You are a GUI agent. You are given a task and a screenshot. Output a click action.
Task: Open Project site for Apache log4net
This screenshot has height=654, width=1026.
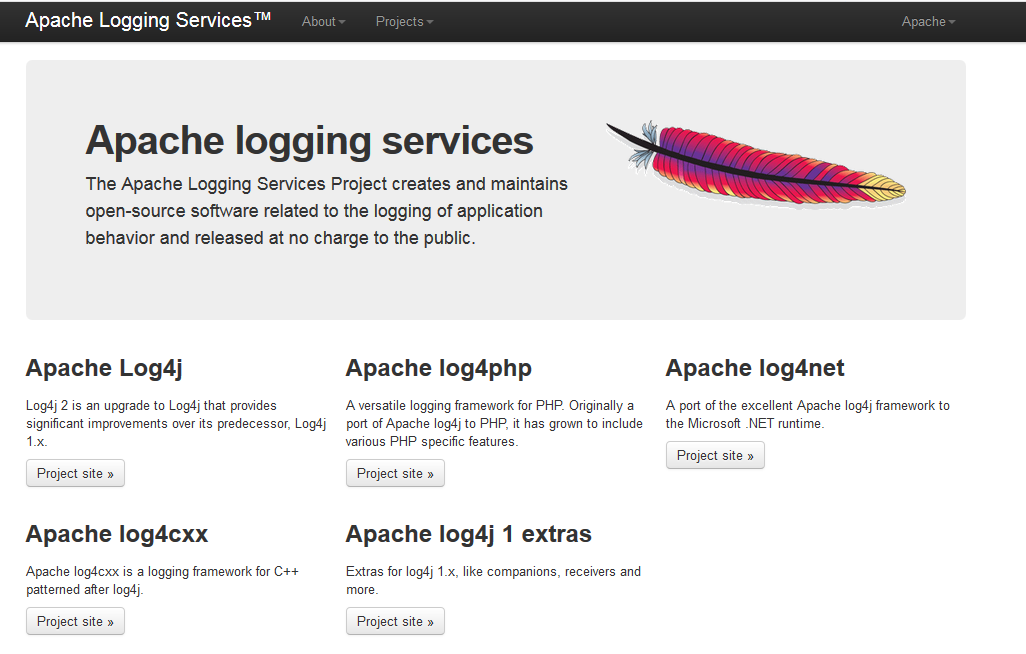[x=715, y=455]
